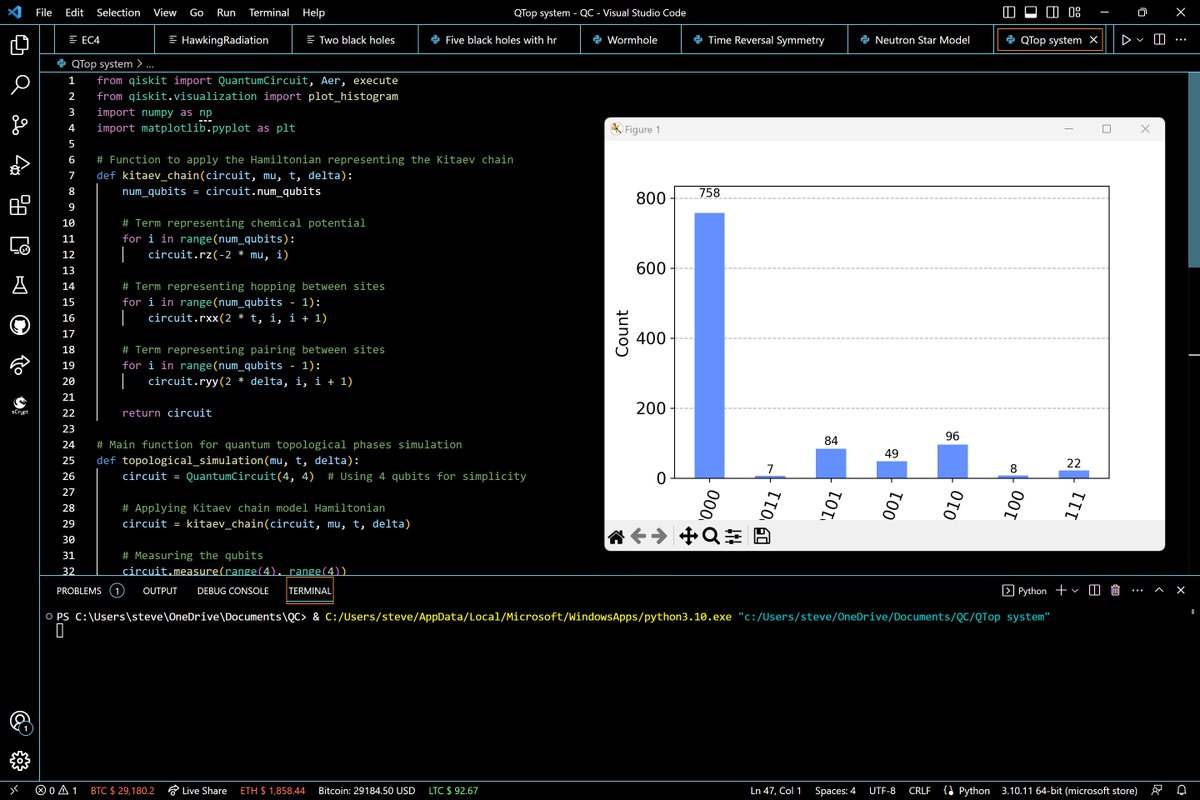The width and height of the screenshot is (1200, 800).
Task: Open the new terminal launch profile dropdown
Action: click(1076, 591)
